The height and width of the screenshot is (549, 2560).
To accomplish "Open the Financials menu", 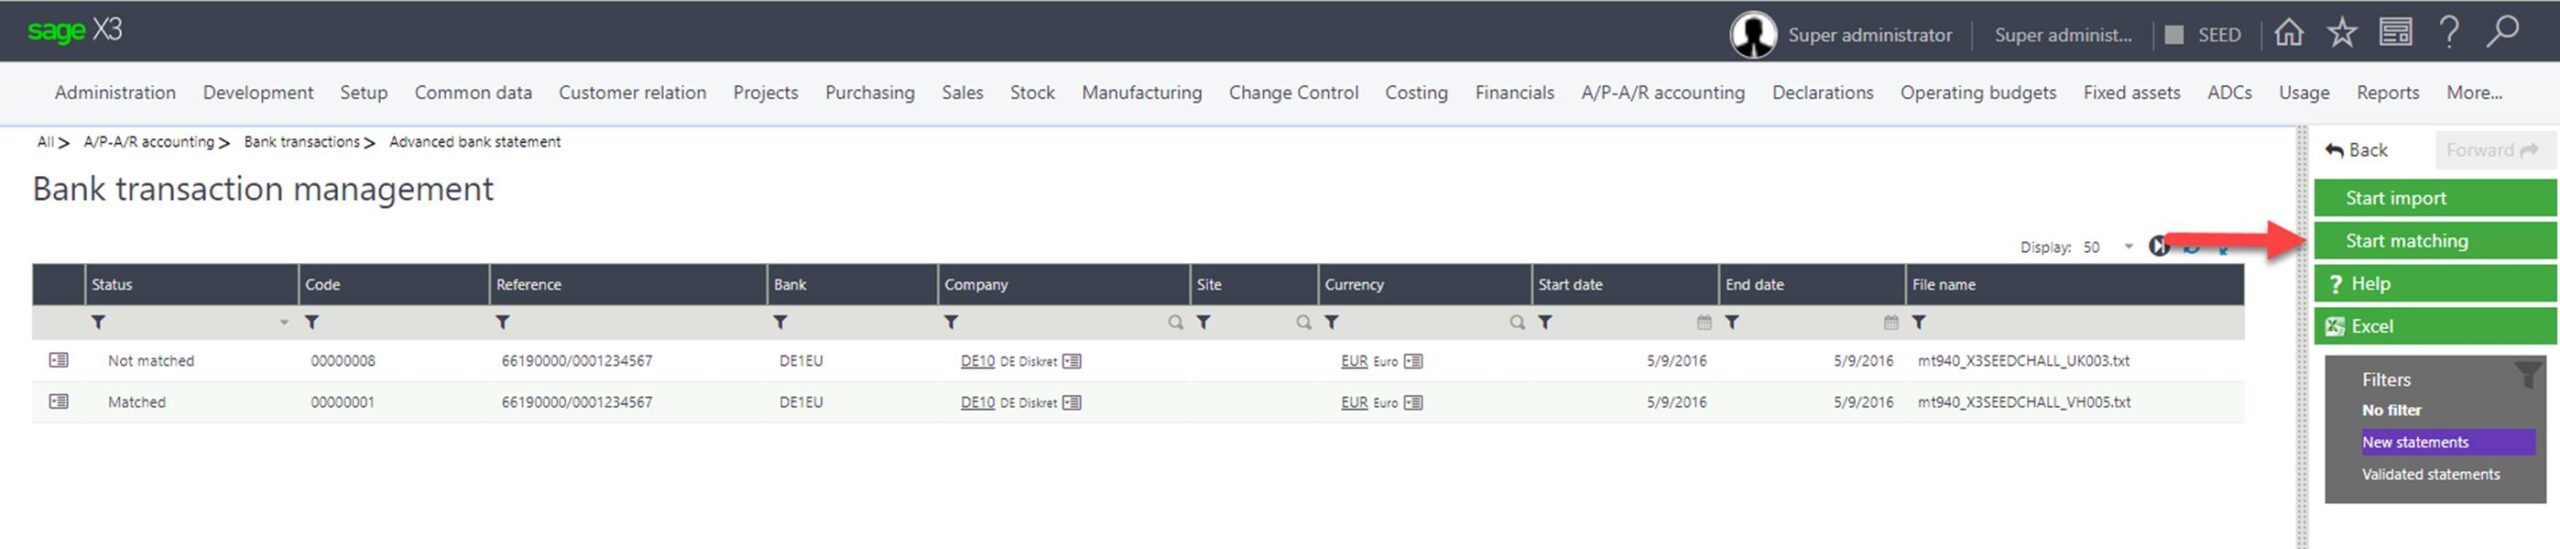I will pos(1514,92).
